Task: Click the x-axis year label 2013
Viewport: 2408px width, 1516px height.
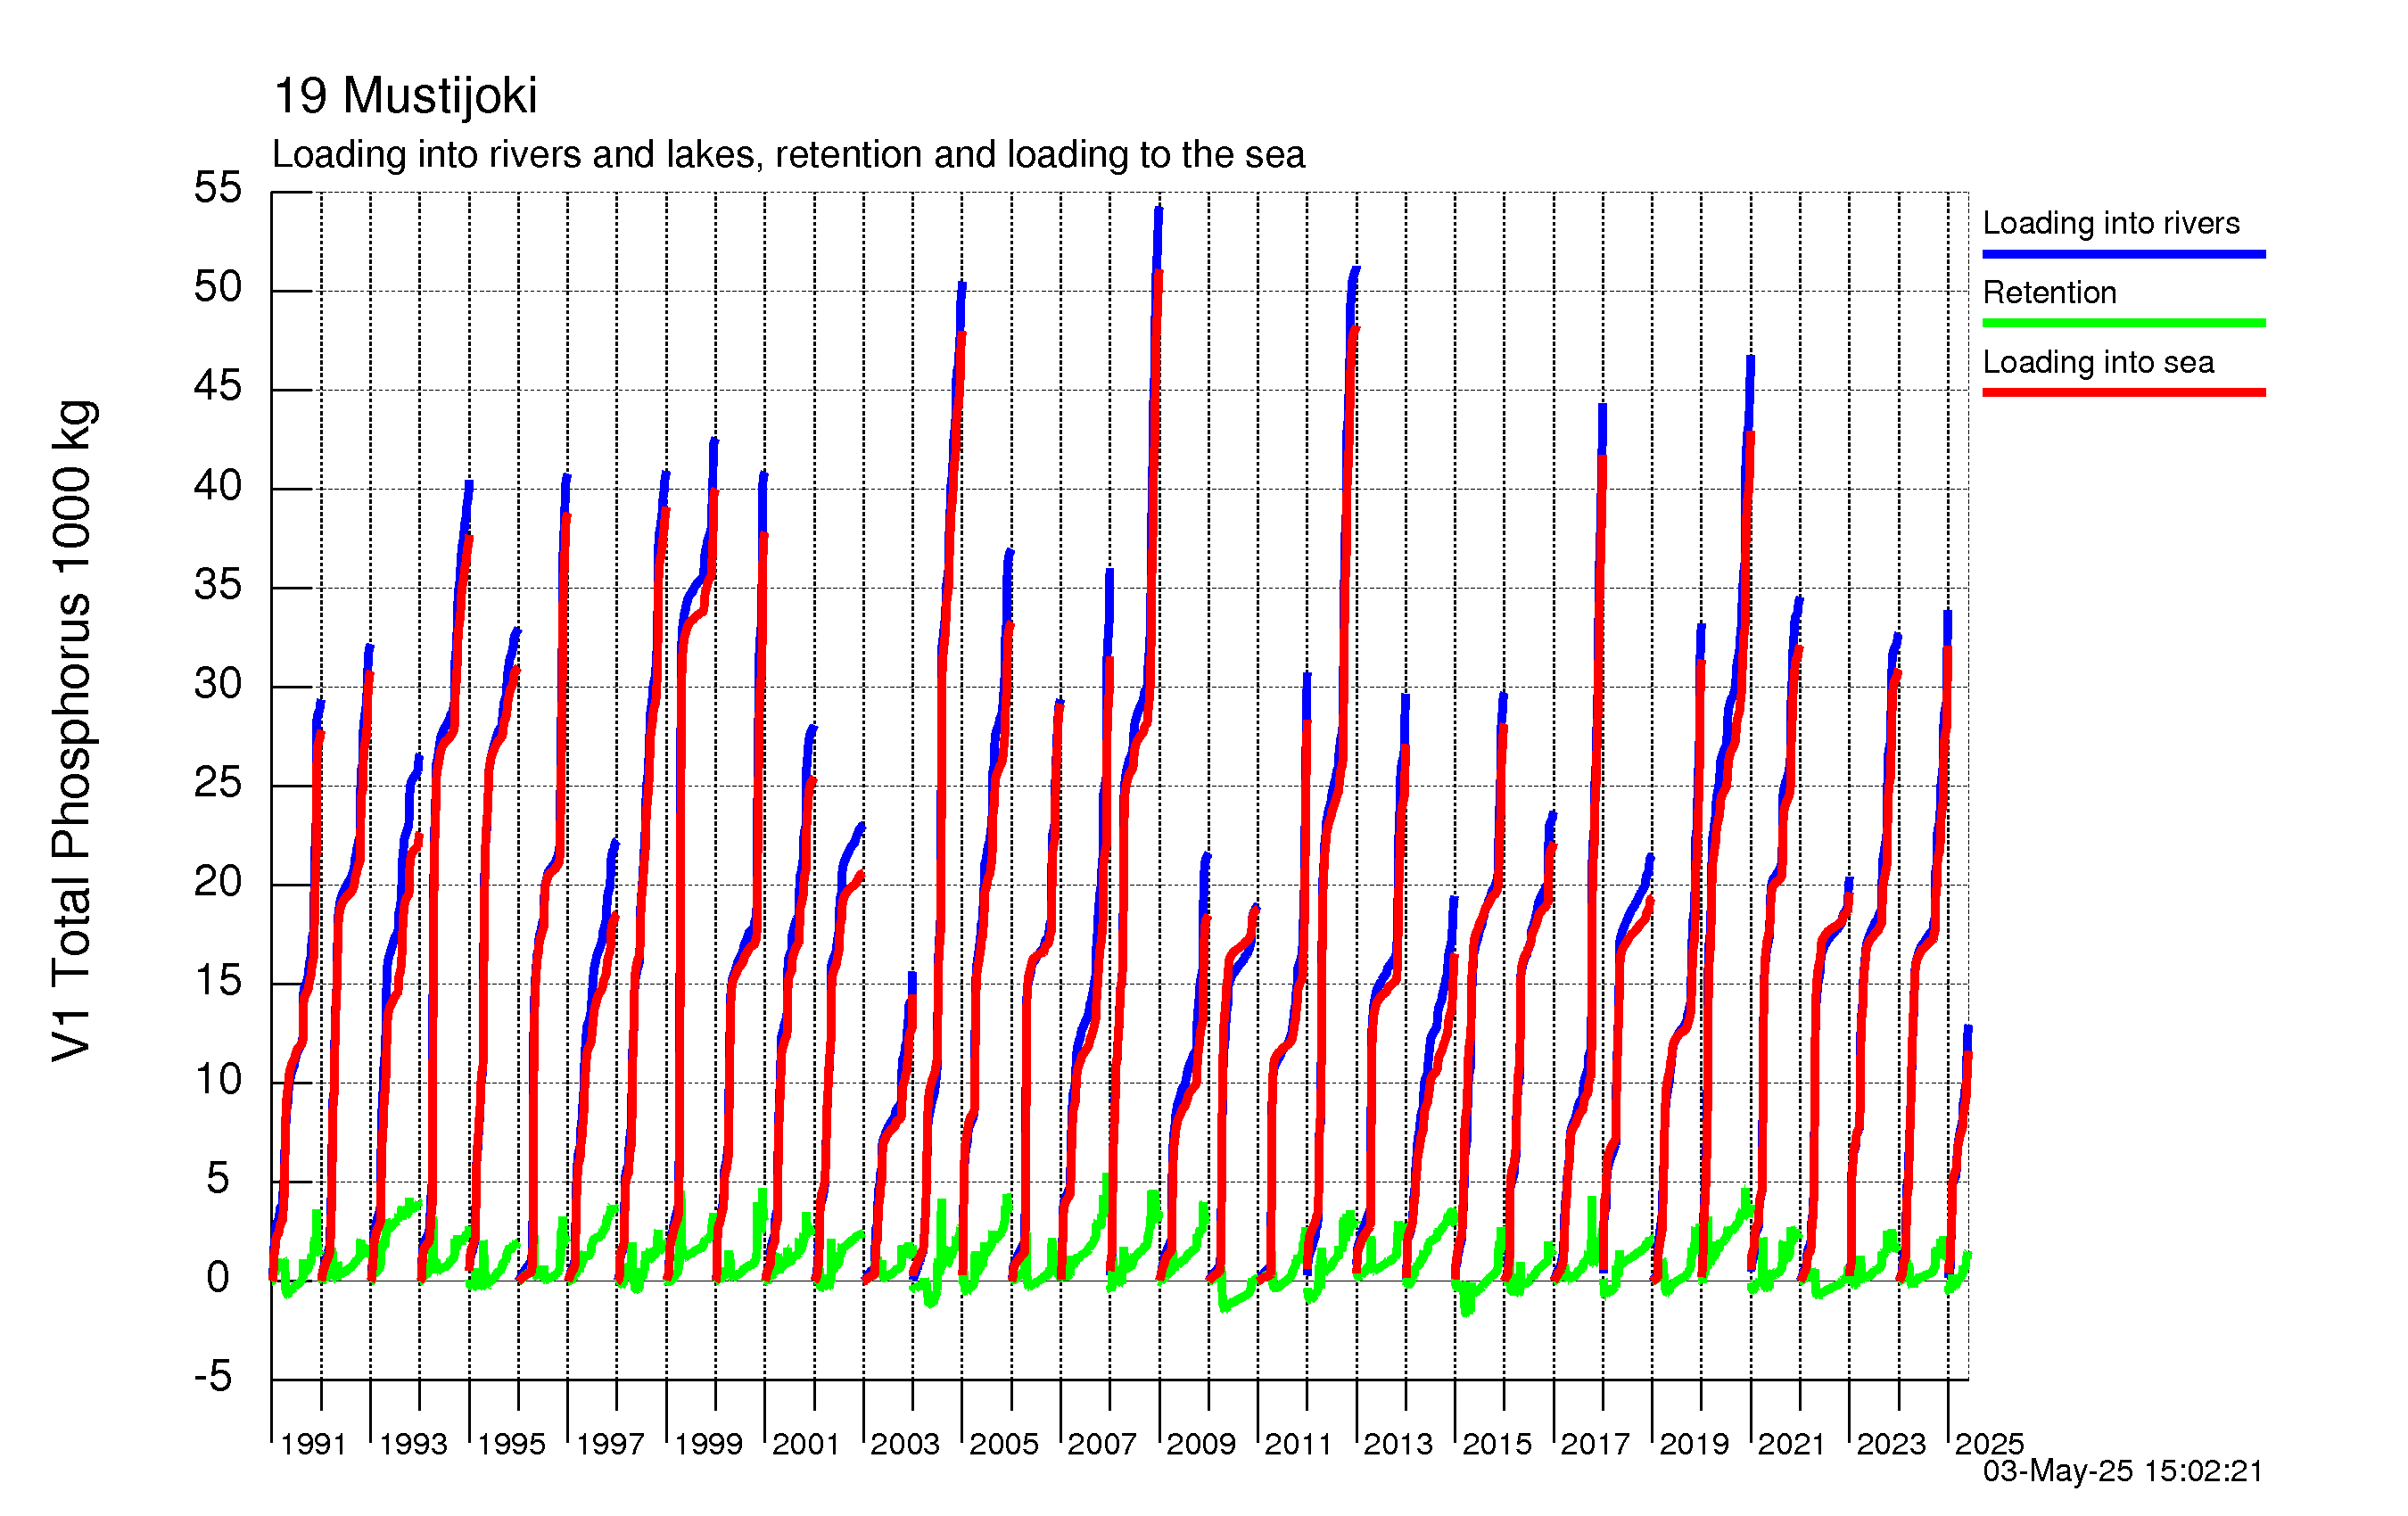Action: 1398,1445
